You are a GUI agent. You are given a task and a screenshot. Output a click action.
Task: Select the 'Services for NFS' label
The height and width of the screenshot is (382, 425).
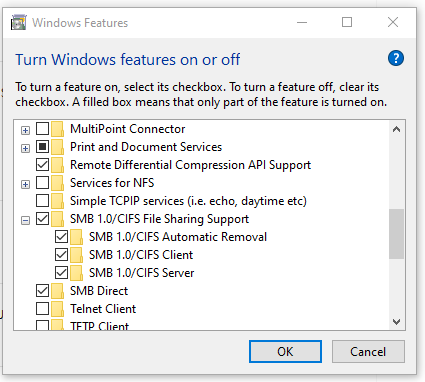pyautogui.click(x=112, y=183)
